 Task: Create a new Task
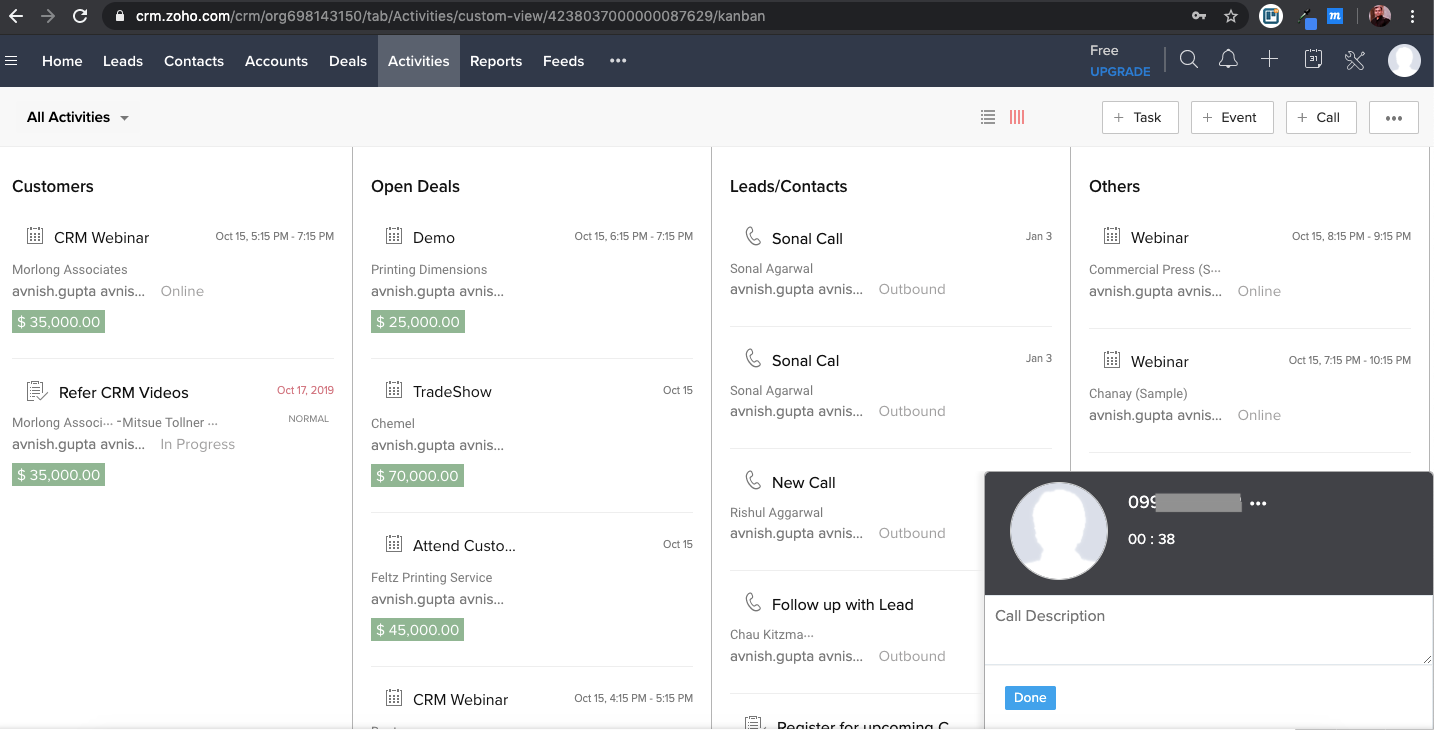[x=1140, y=117]
